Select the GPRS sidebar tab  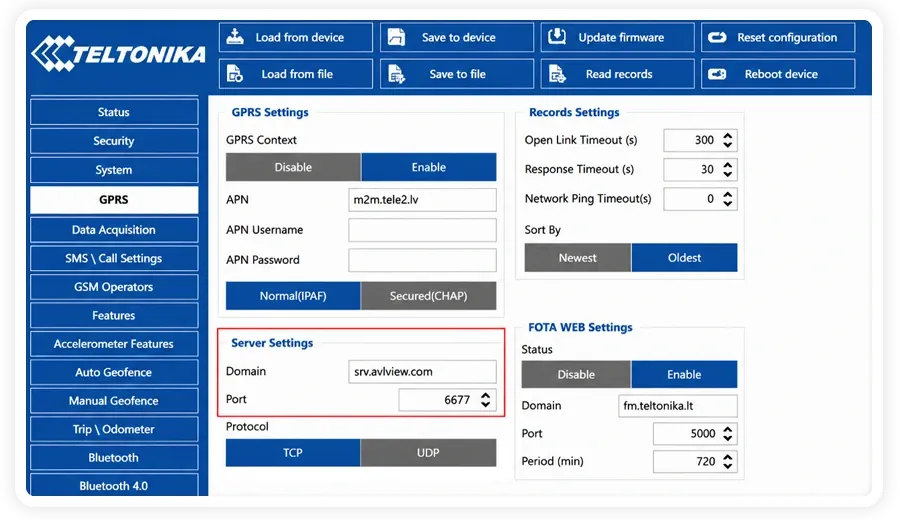coord(114,200)
